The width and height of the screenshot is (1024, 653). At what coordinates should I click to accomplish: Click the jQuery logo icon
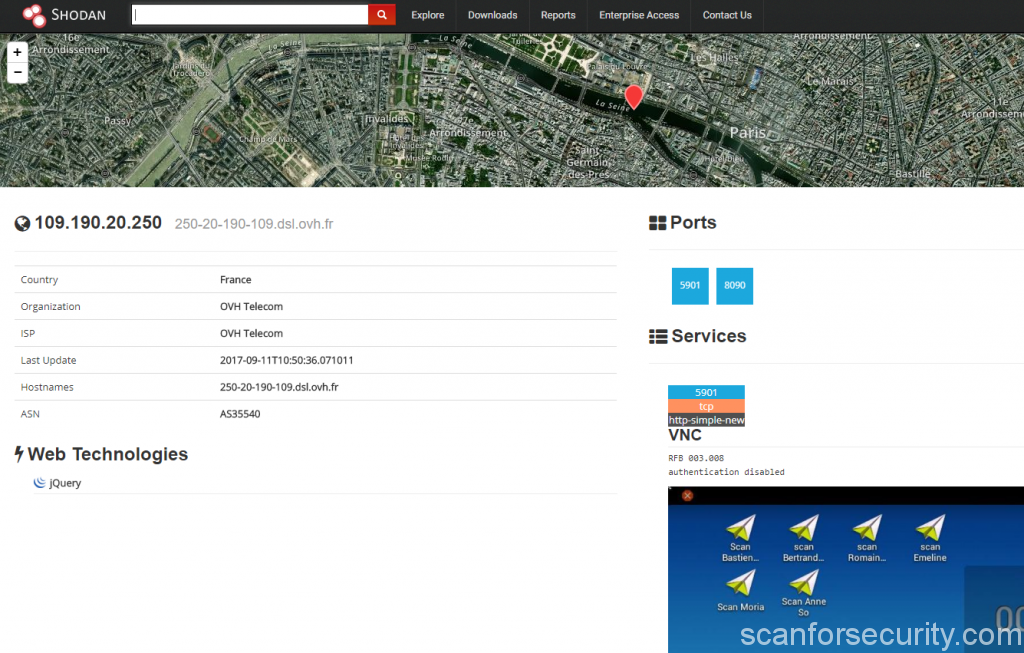pos(40,483)
